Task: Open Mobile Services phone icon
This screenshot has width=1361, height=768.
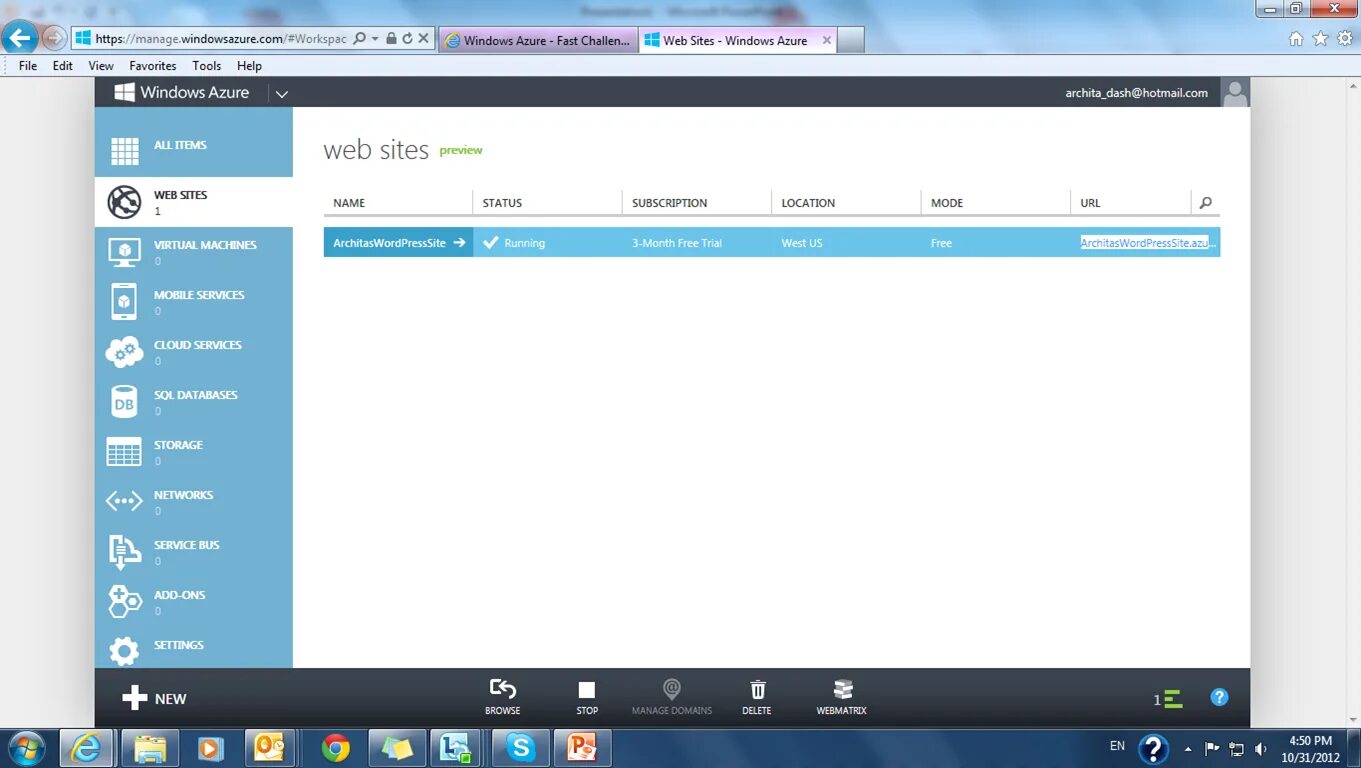Action: 124,302
